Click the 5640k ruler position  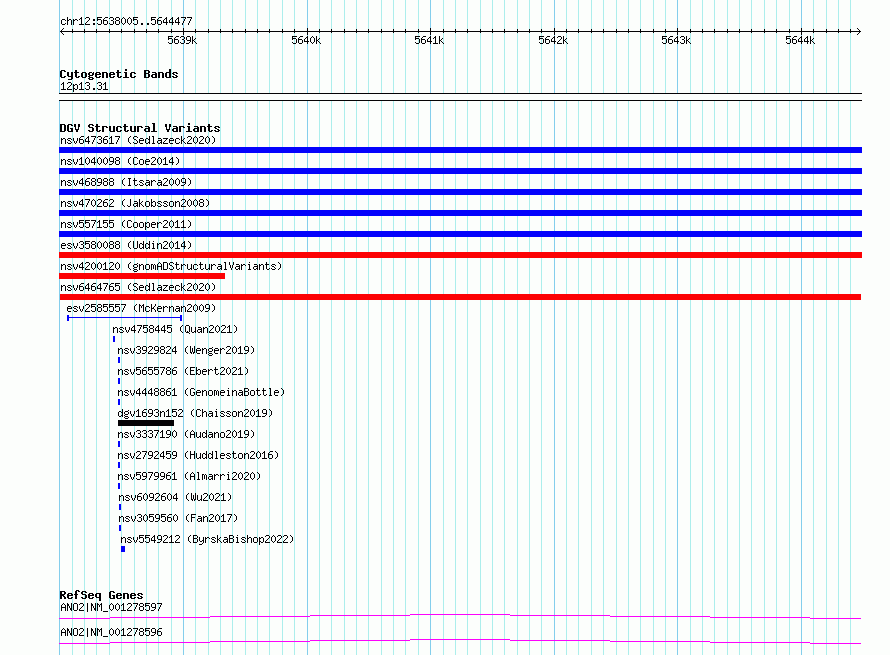[x=306, y=40]
